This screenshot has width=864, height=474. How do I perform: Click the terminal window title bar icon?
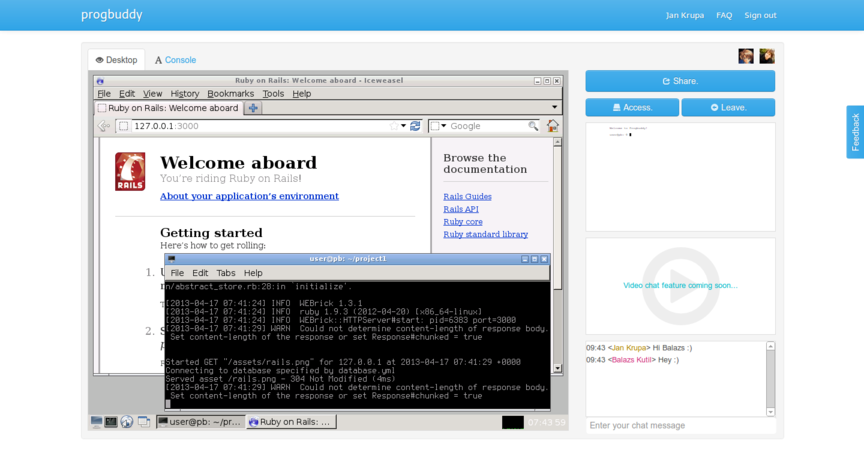click(x=171, y=259)
